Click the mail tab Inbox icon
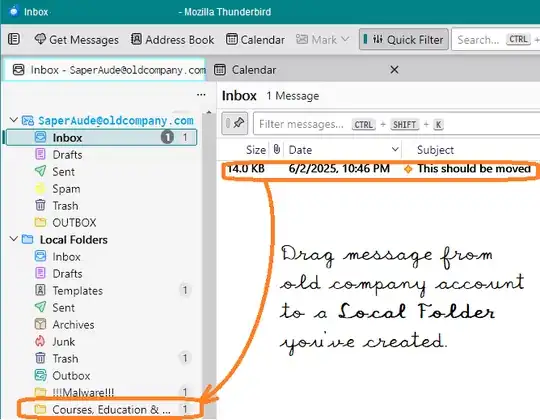The height and width of the screenshot is (420, 540). (x=18, y=70)
